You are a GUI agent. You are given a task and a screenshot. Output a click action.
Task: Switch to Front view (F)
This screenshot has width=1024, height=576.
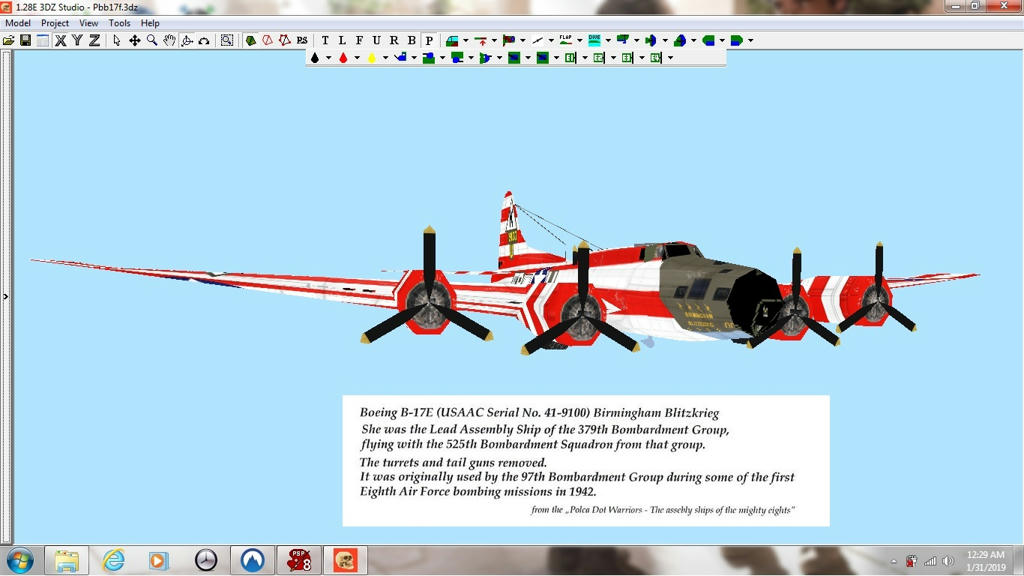click(359, 40)
